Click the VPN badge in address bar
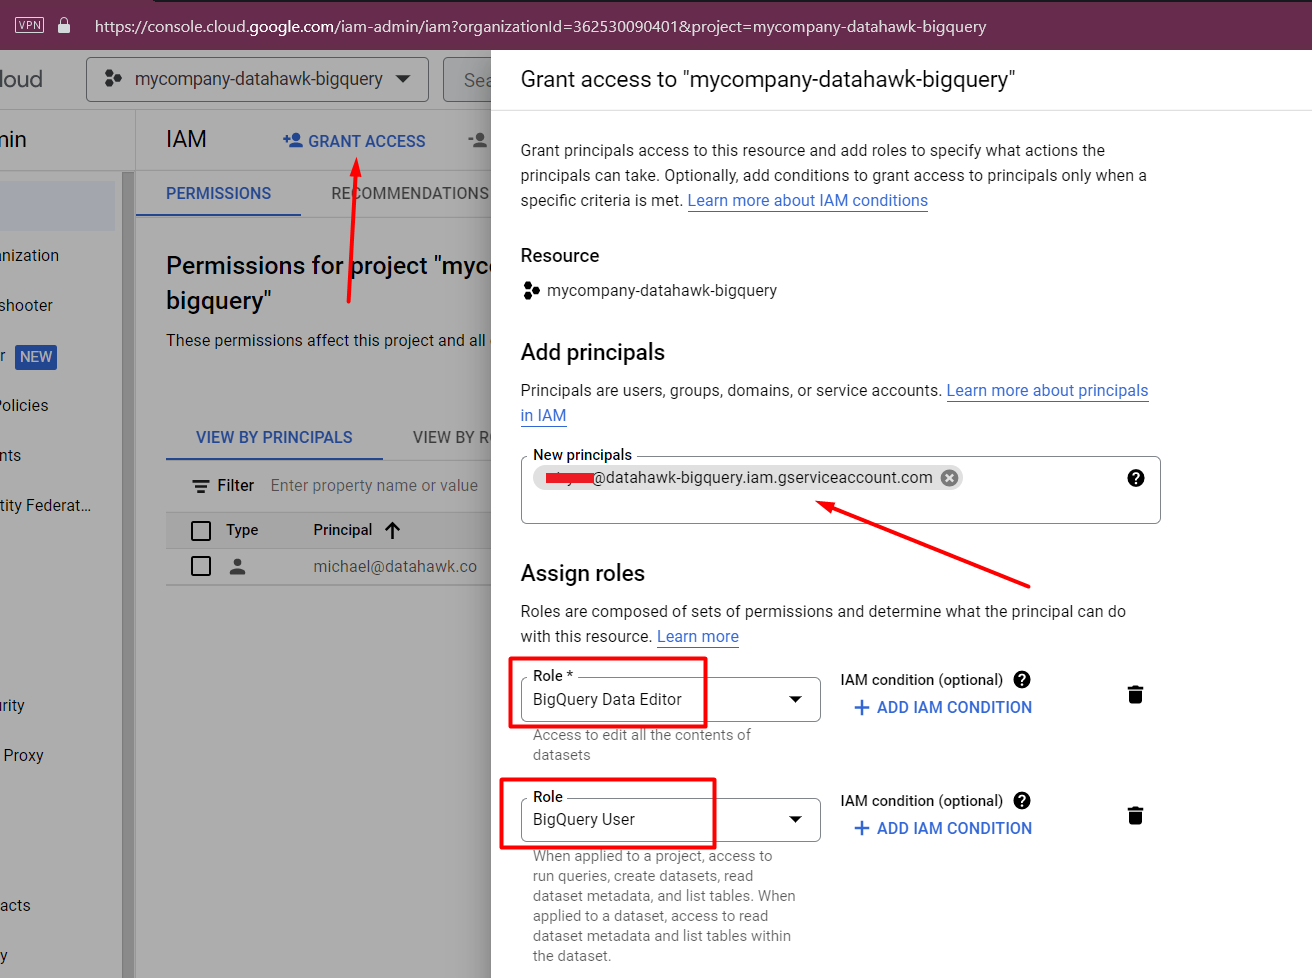 coord(30,25)
